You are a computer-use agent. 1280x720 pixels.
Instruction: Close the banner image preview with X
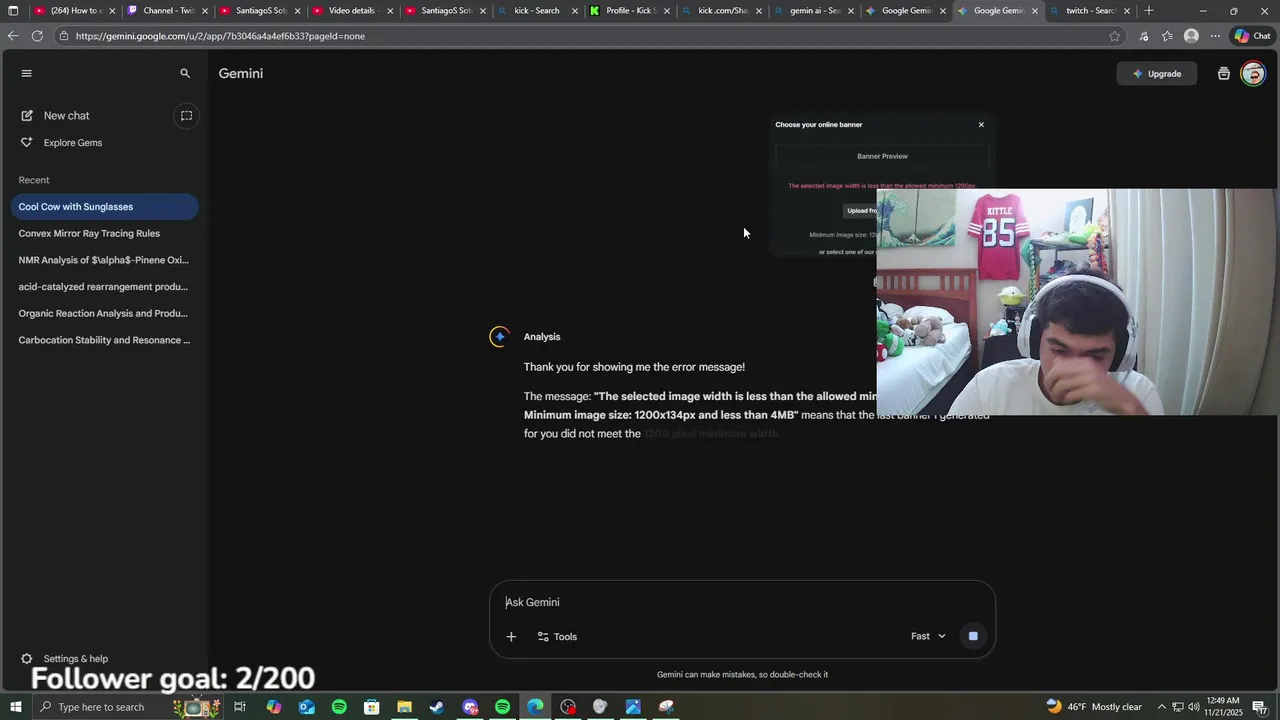click(981, 125)
